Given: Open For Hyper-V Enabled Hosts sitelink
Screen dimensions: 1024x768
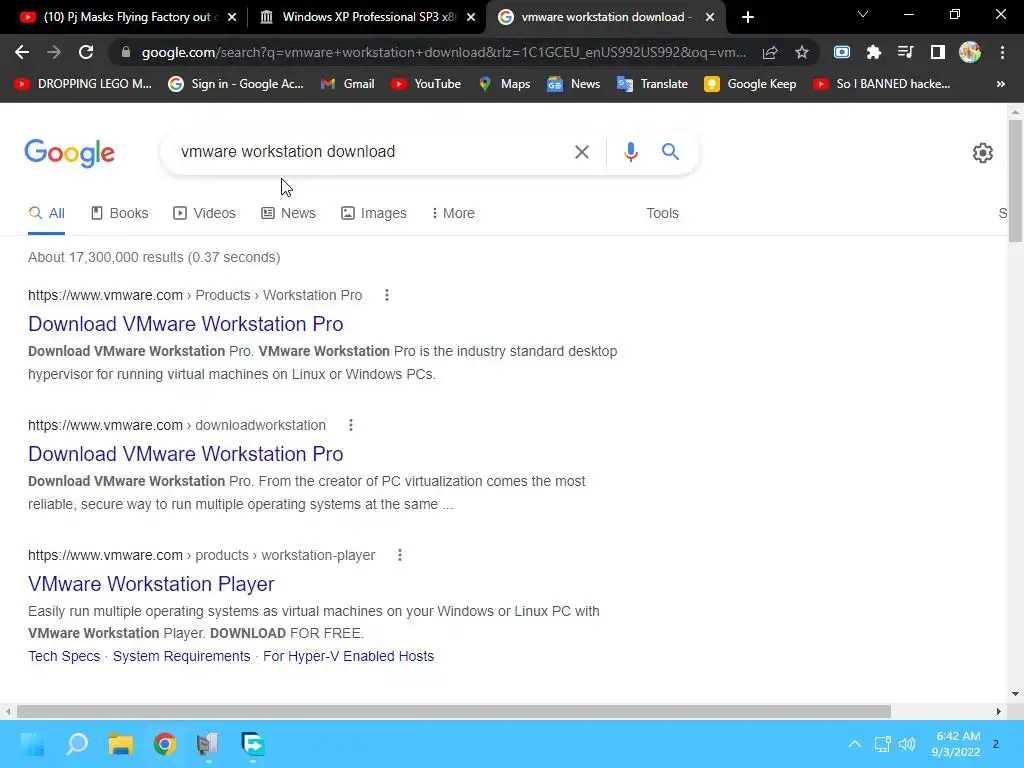Looking at the screenshot, I should pyautogui.click(x=348, y=656).
